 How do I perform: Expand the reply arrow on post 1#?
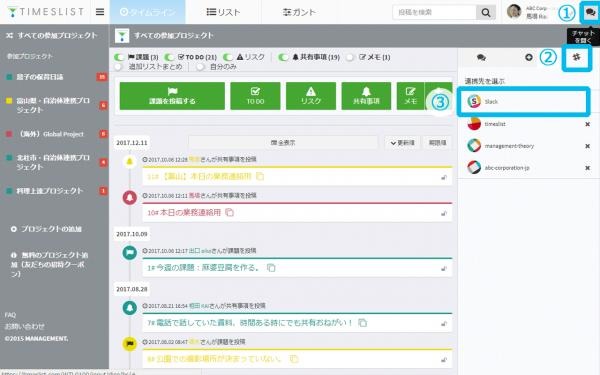click(444, 268)
